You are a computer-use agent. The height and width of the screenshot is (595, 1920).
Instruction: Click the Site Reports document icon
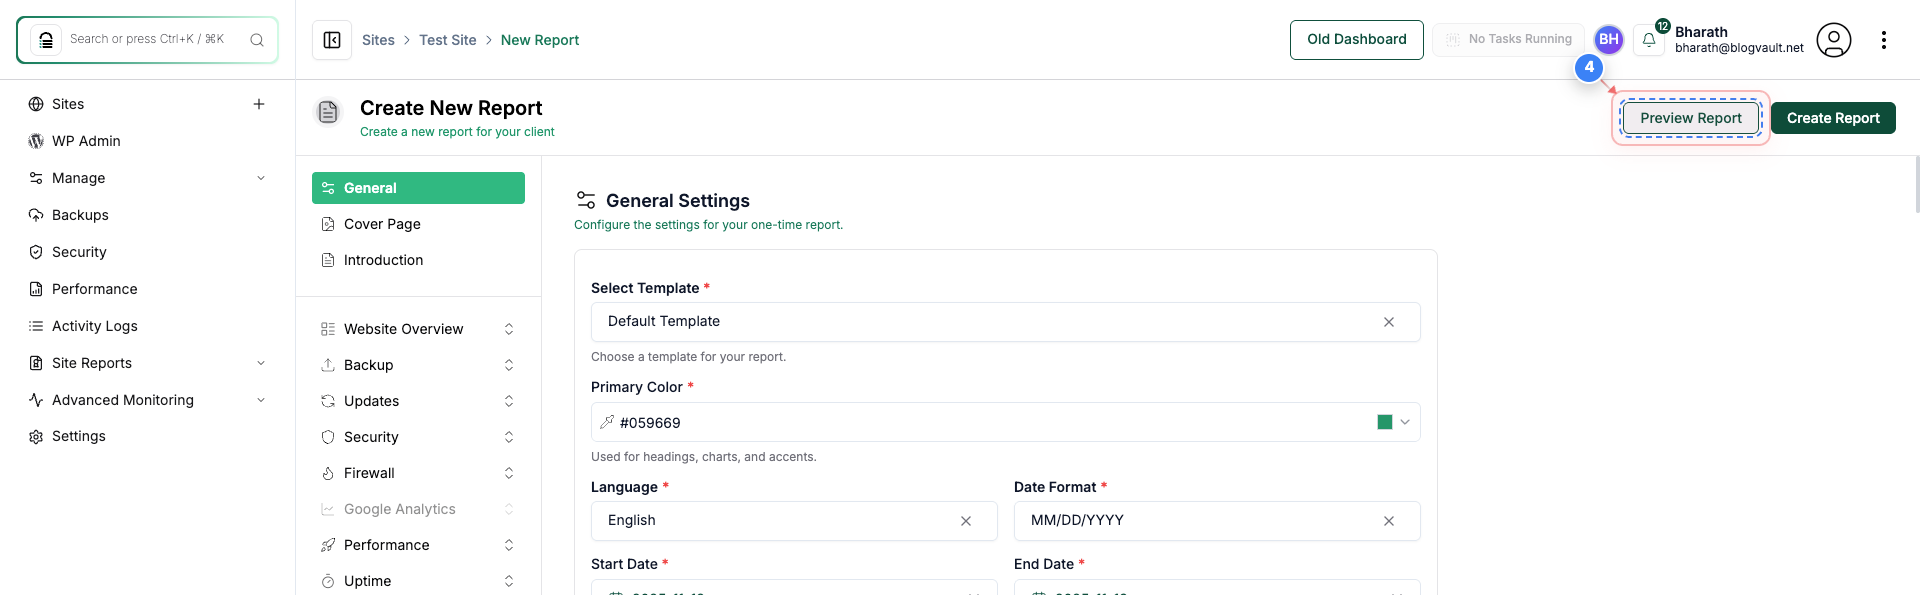pyautogui.click(x=36, y=363)
